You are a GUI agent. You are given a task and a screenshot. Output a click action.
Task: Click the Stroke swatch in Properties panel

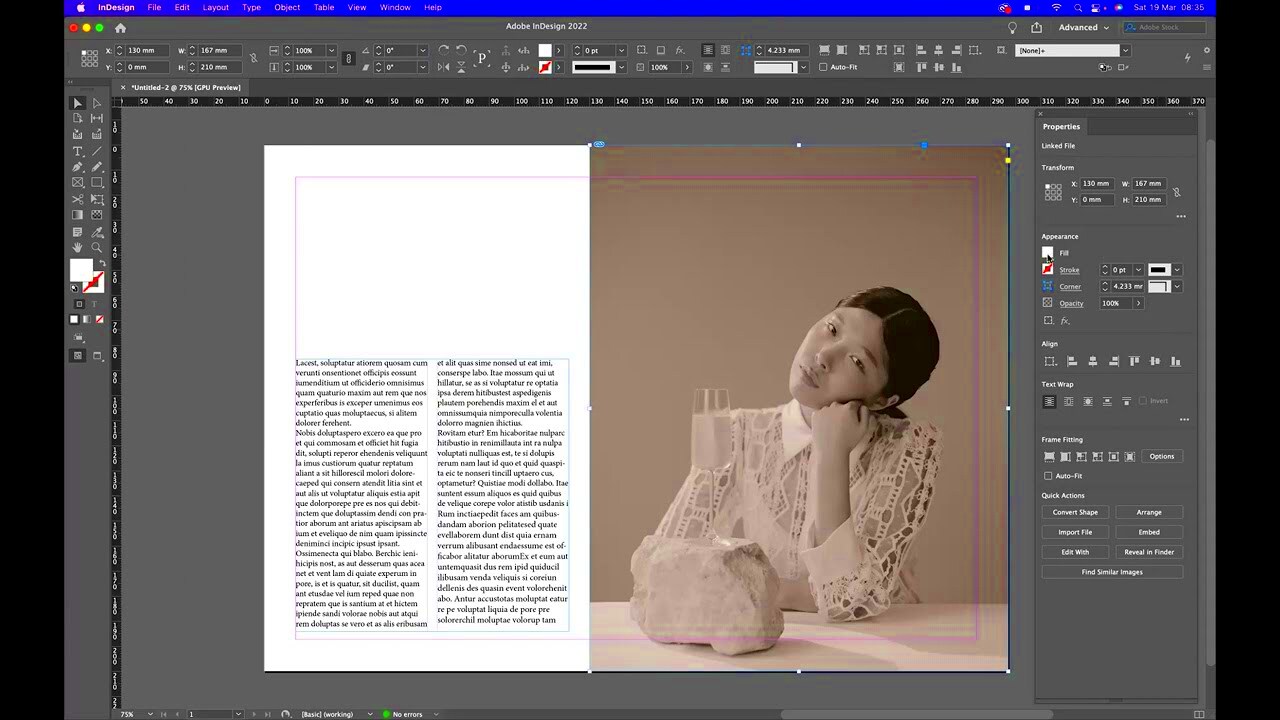tap(1047, 269)
